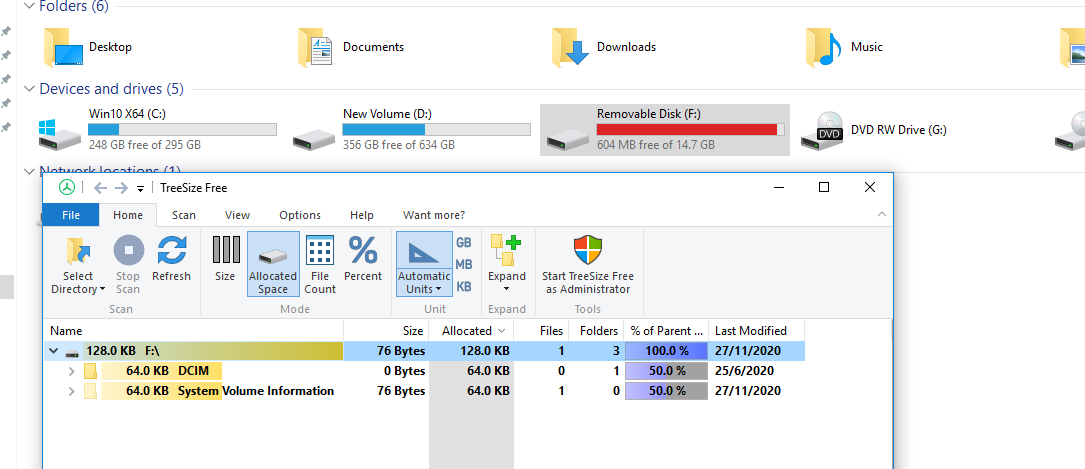Screen dimensions: 1085x469
Task: Click System Volume Information 50.0 % bar
Action: tap(666, 391)
